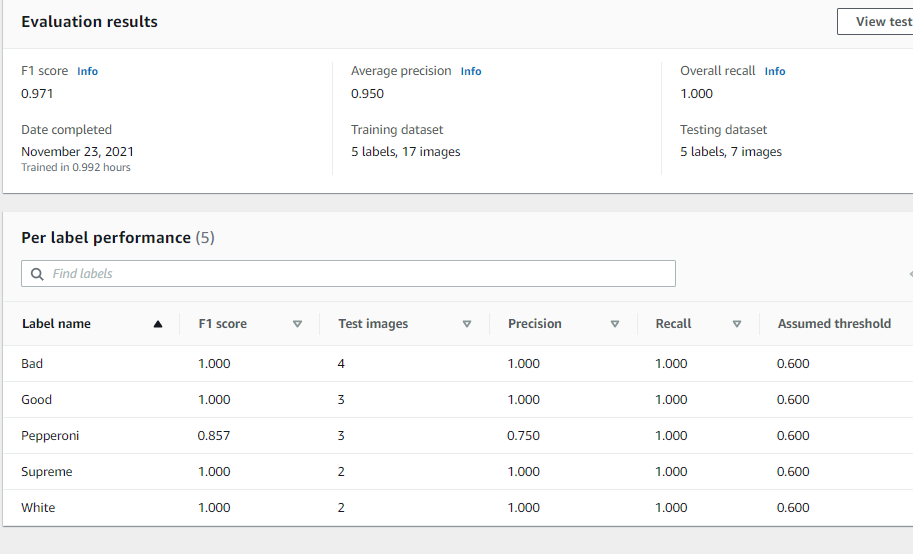Click White F1 score value 1.000
This screenshot has height=554, width=913.
coord(214,508)
